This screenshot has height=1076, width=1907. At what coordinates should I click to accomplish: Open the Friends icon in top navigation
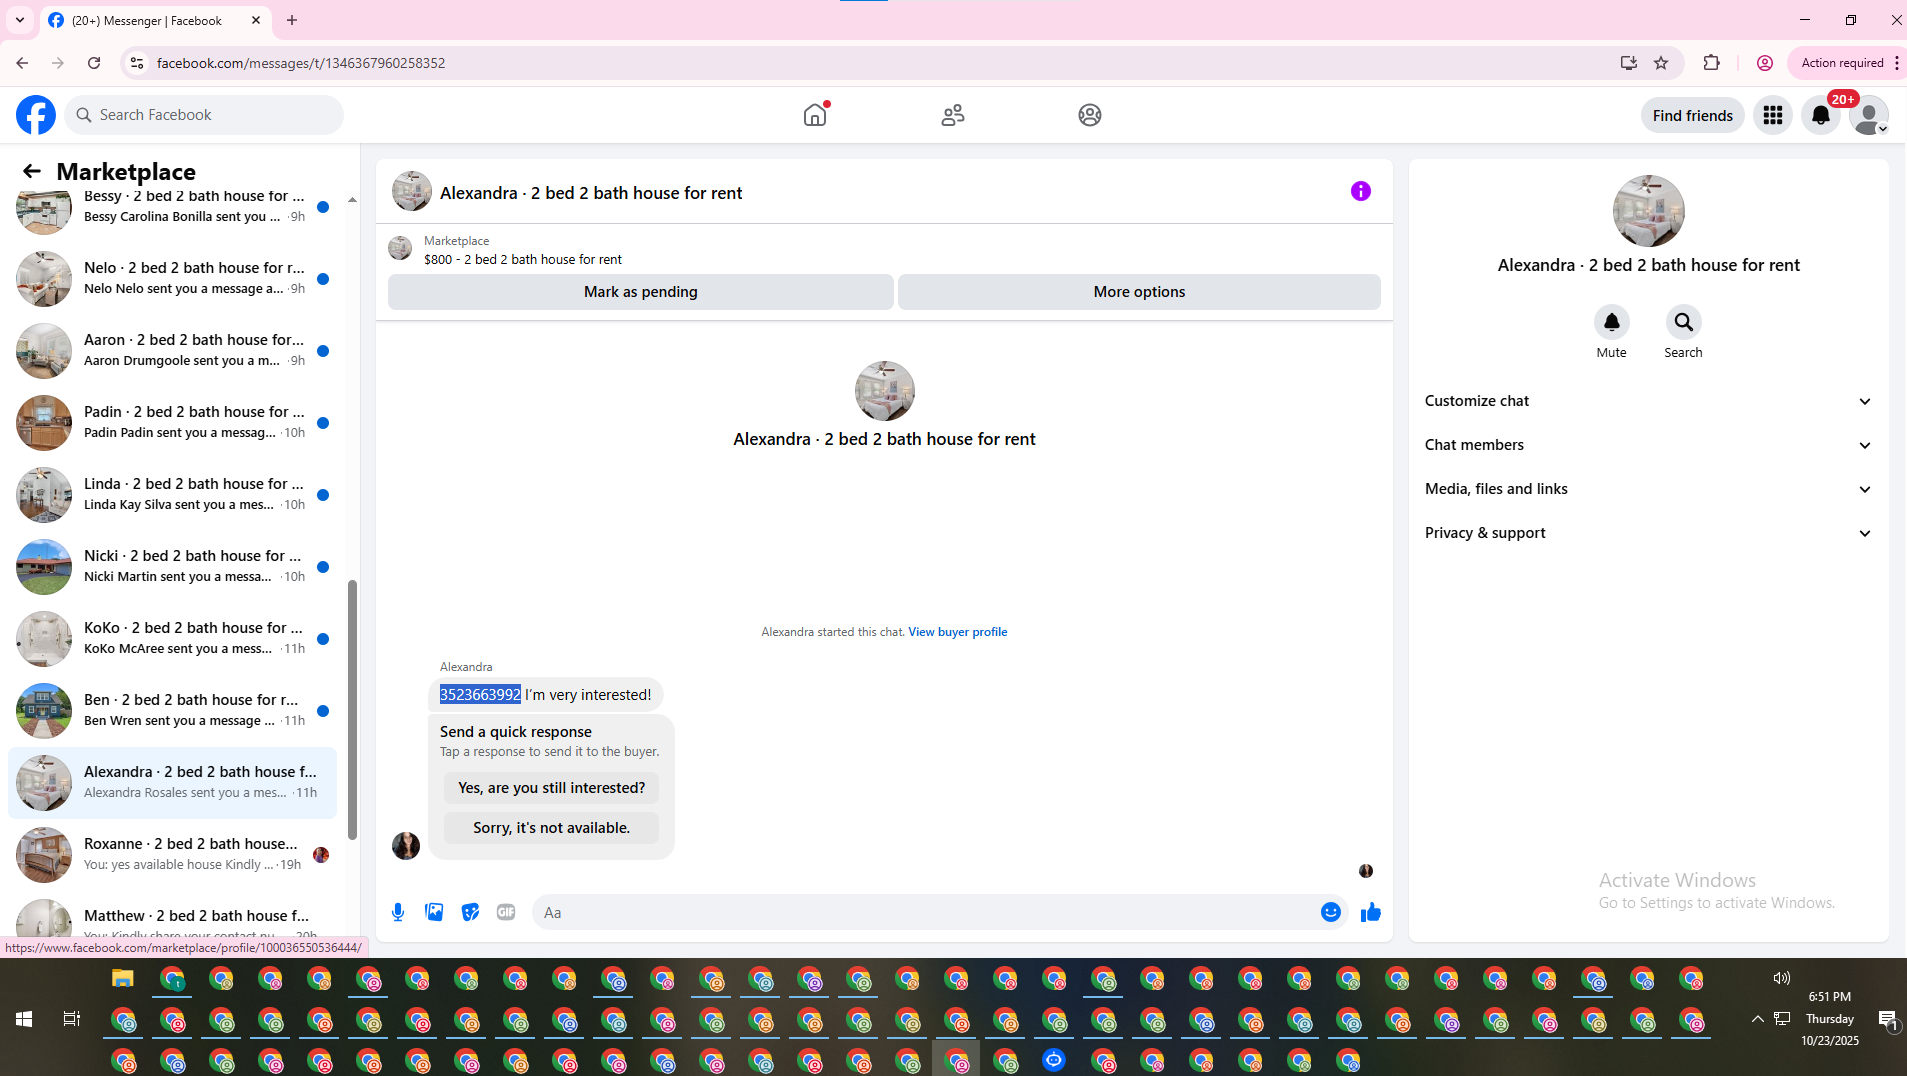coord(953,115)
